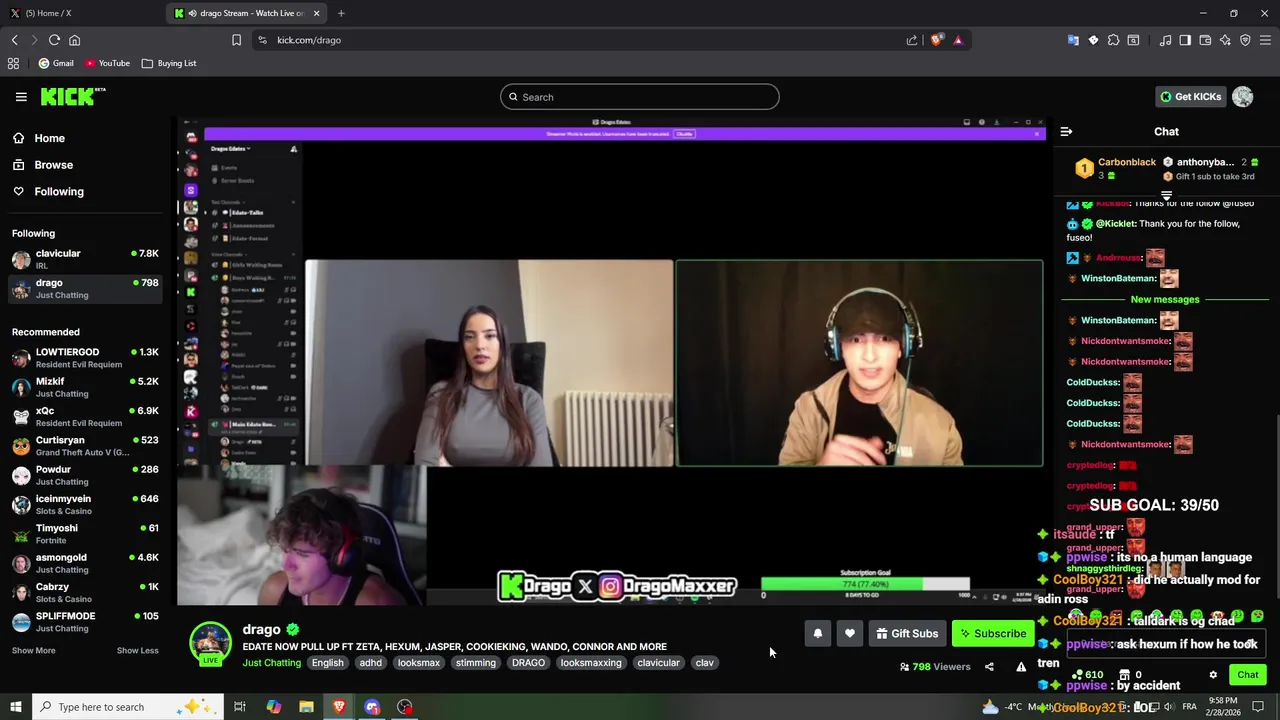Select the English language tag
The image size is (1280, 720).
click(x=327, y=662)
